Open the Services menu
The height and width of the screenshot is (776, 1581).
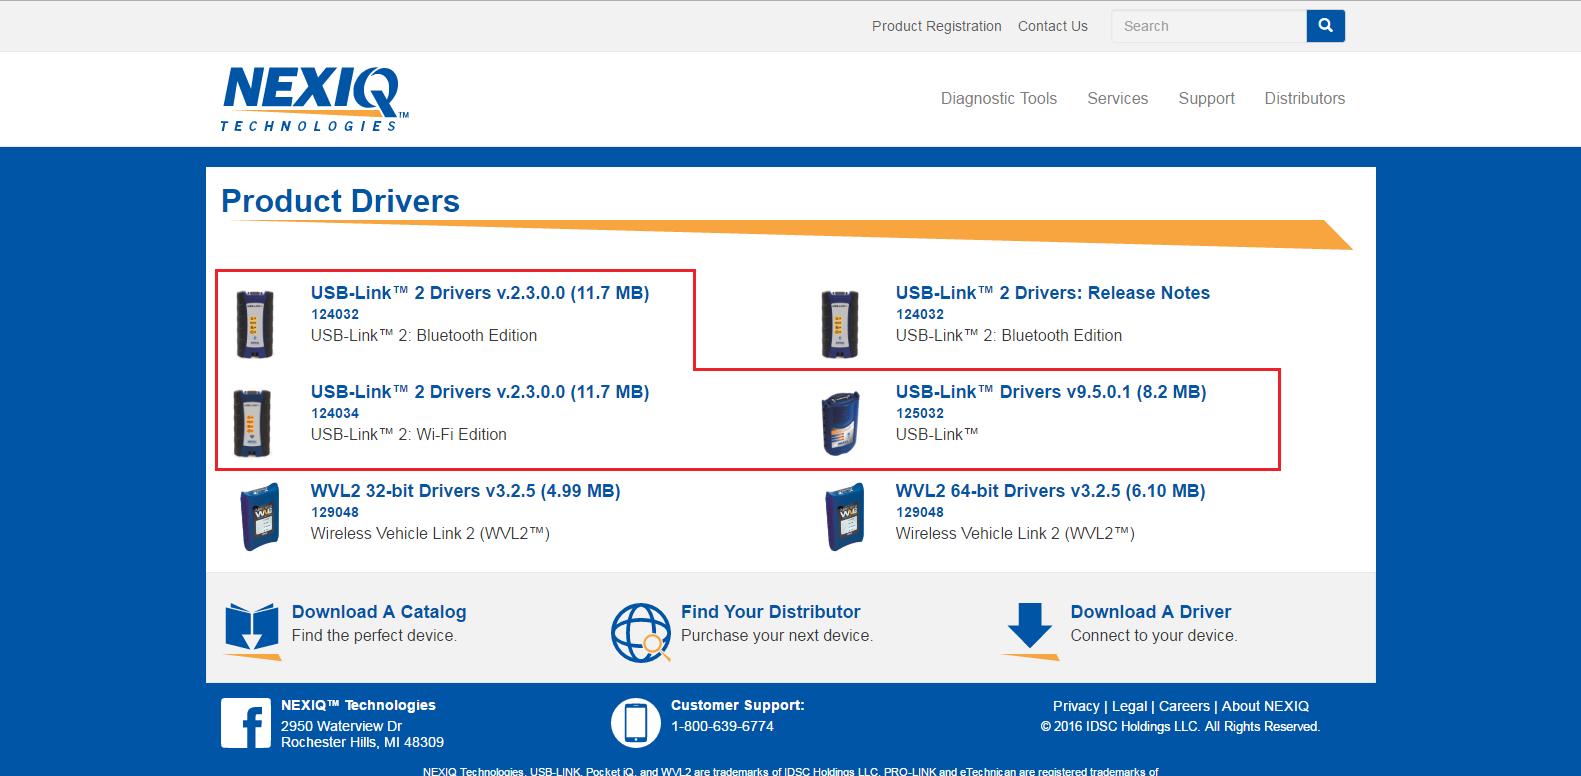1117,98
